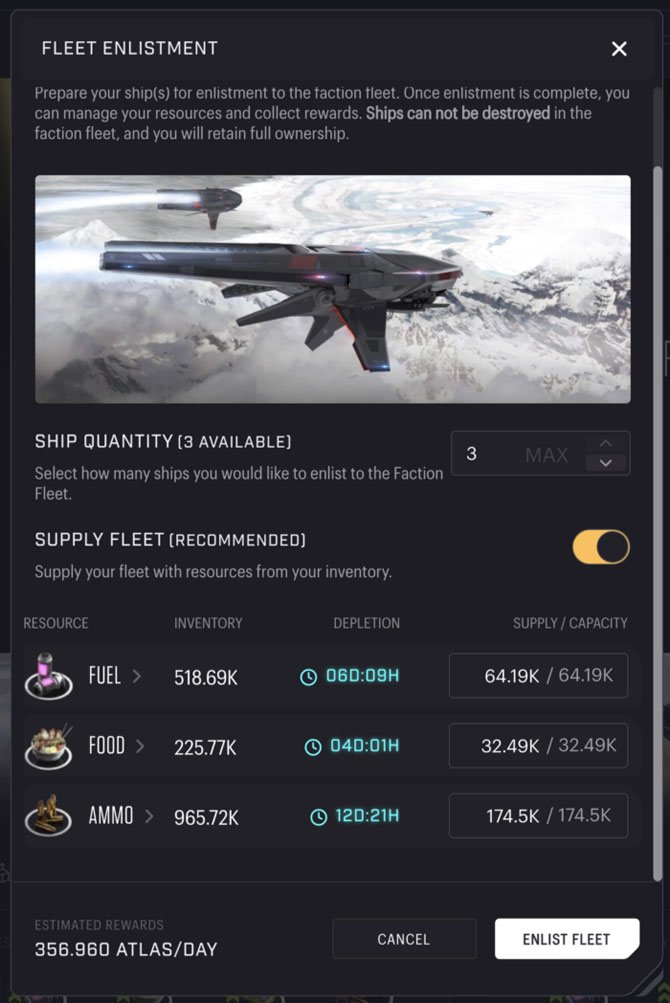Disable the Supply Fleet toggle
This screenshot has height=1003, width=670.
[600, 546]
